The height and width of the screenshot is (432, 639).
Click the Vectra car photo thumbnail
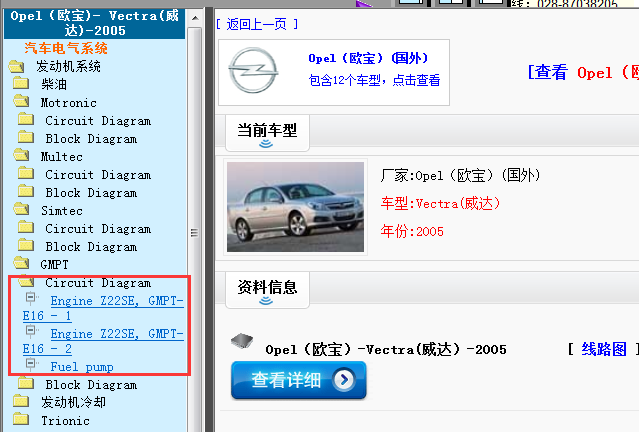pyautogui.click(x=295, y=207)
